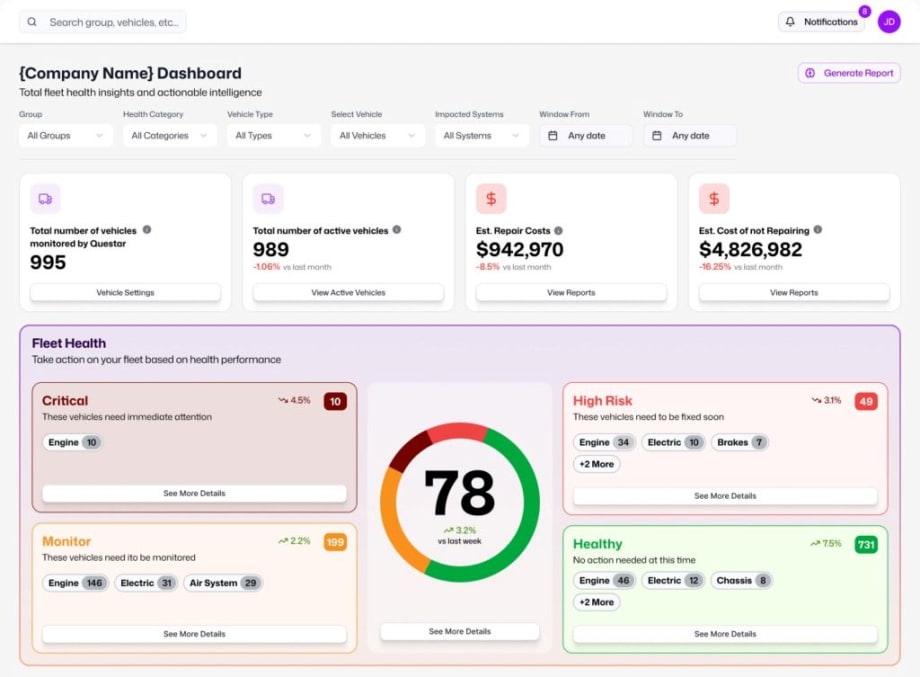Image resolution: width=920 pixels, height=677 pixels.
Task: Click the truck icon on active vehicles card
Action: click(x=266, y=198)
